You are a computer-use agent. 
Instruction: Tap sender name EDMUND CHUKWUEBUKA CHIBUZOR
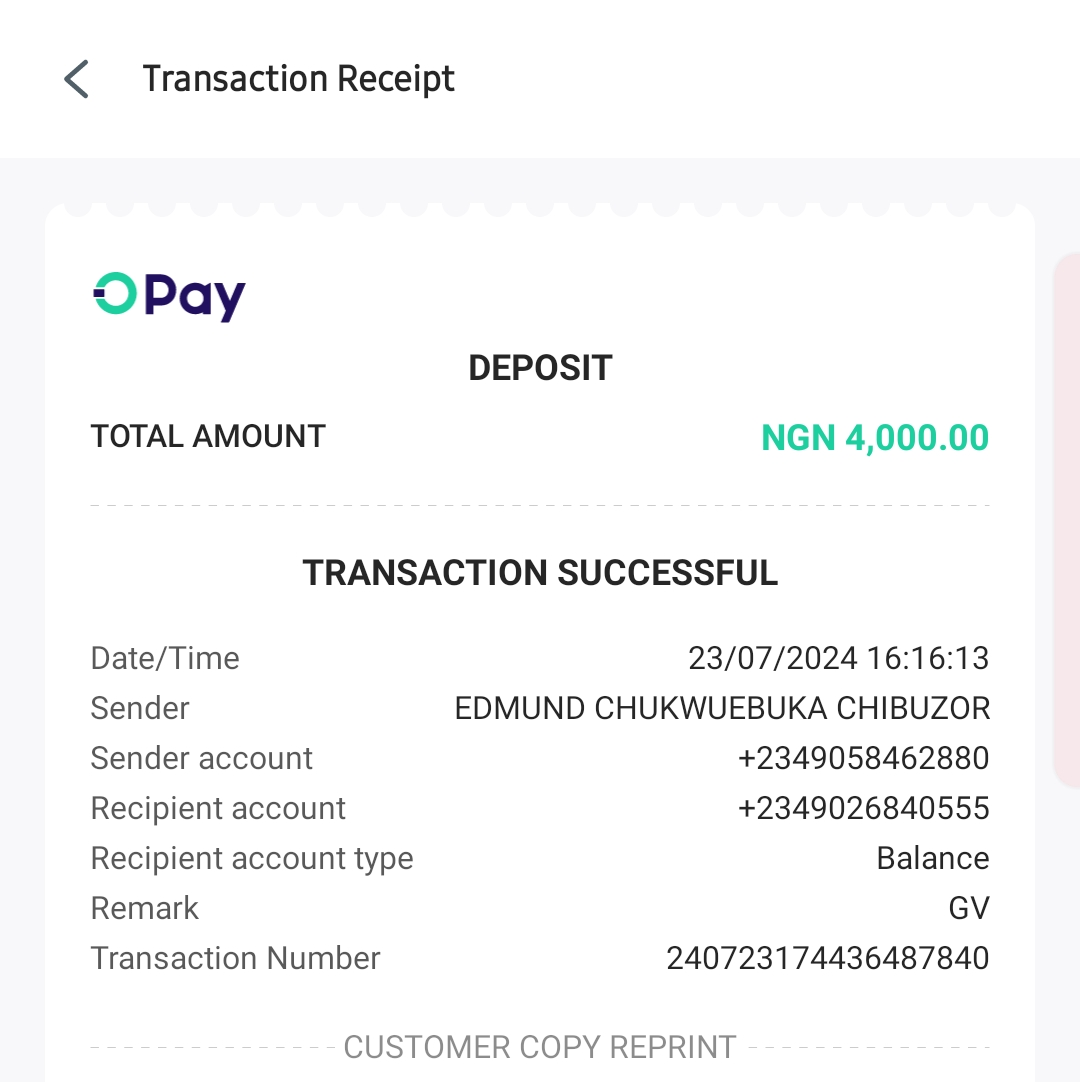[722, 708]
